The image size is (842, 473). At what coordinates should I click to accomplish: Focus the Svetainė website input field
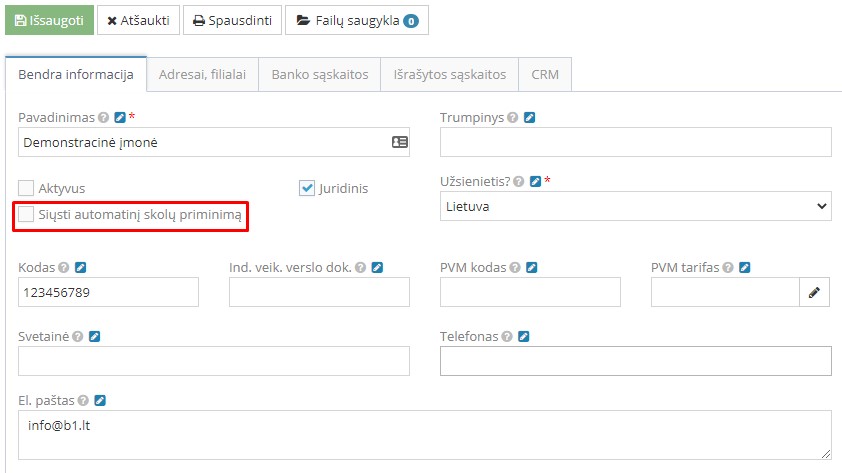click(214, 361)
